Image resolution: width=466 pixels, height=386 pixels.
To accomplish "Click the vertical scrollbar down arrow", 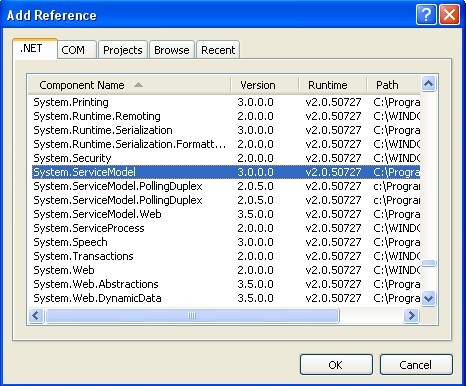I will pyautogui.click(x=428, y=298).
